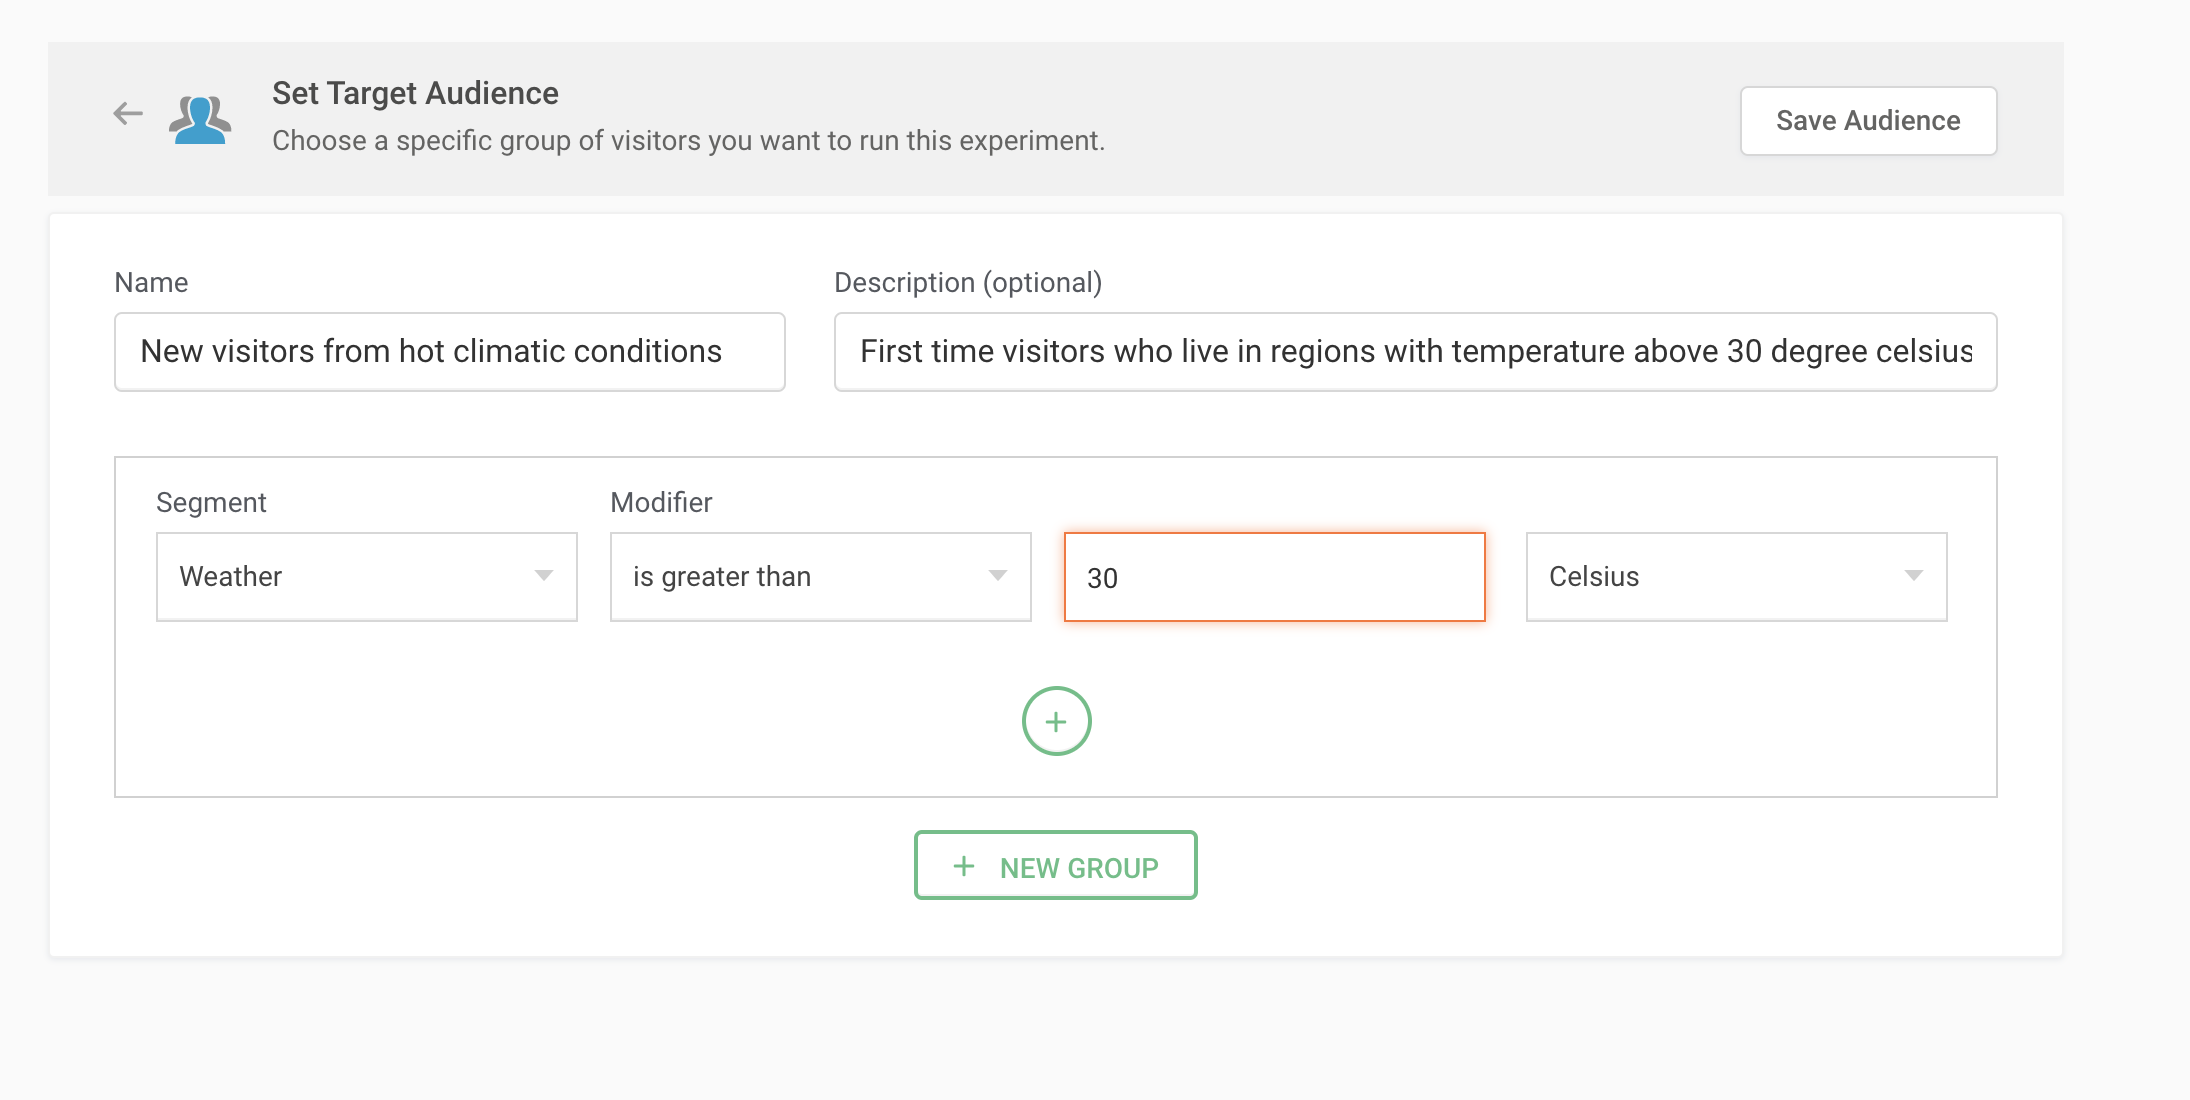The height and width of the screenshot is (1100, 2190).
Task: Click the Description (optional) label
Action: (x=967, y=283)
